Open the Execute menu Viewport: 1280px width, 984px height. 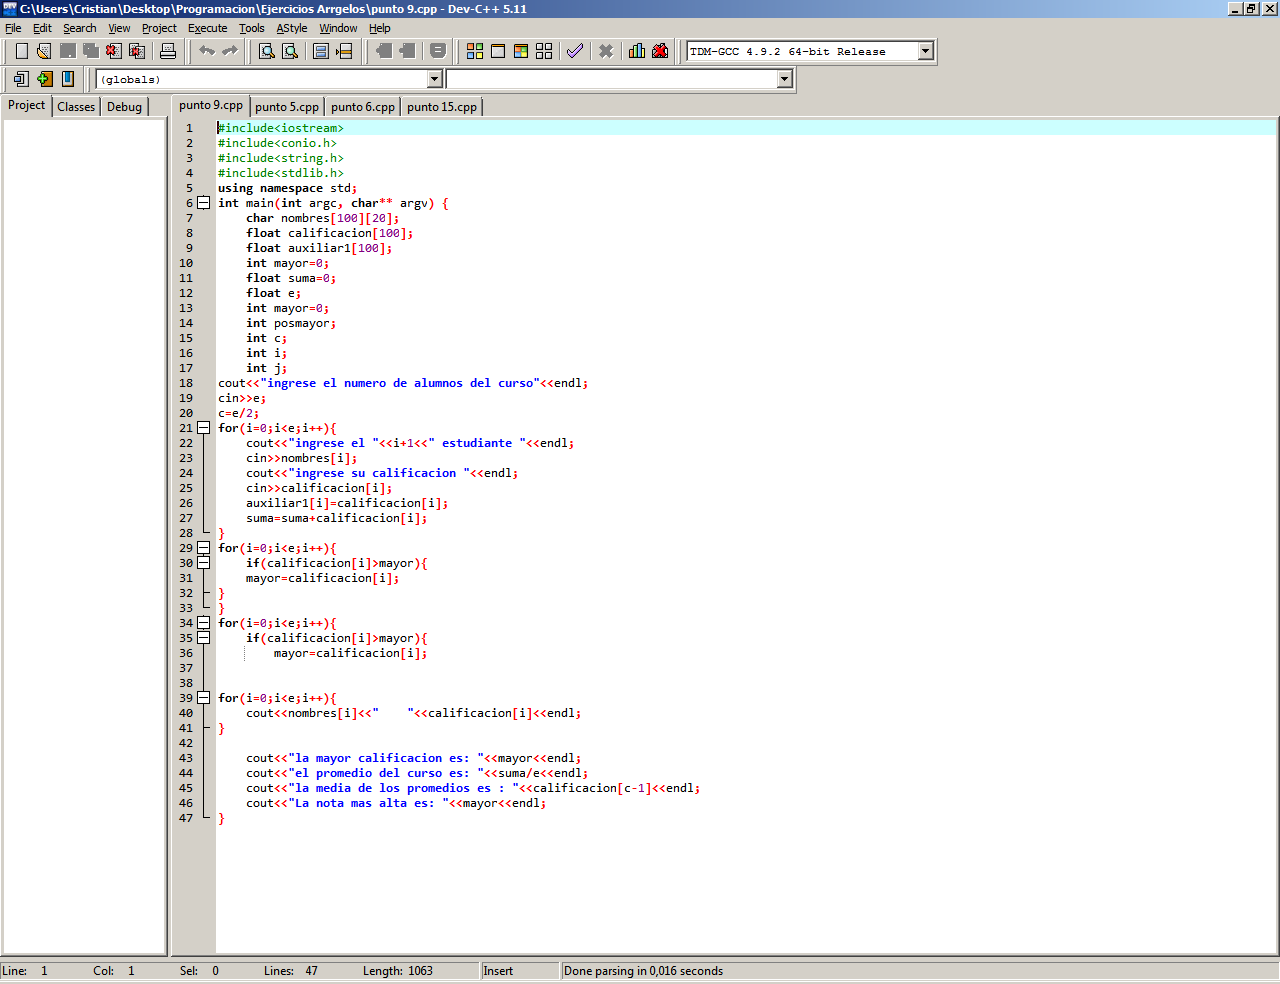[207, 28]
